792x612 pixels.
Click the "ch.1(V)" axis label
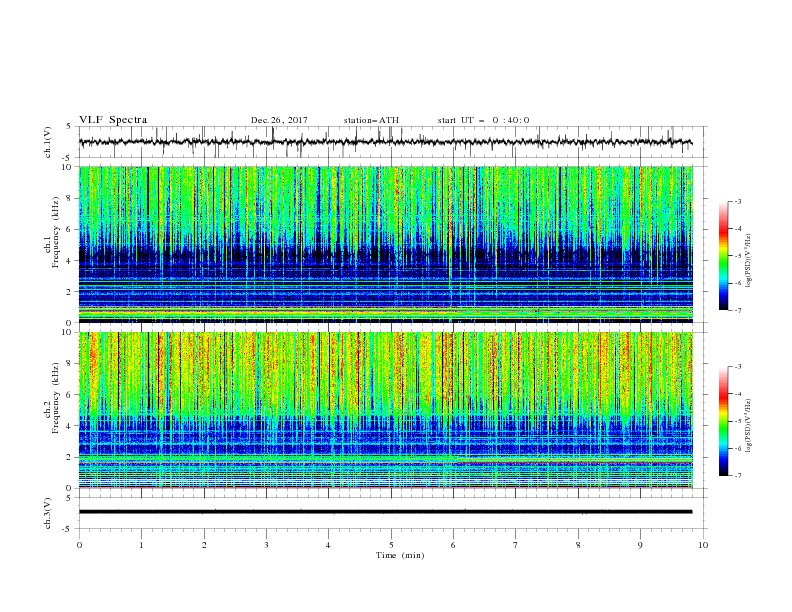tap(48, 142)
